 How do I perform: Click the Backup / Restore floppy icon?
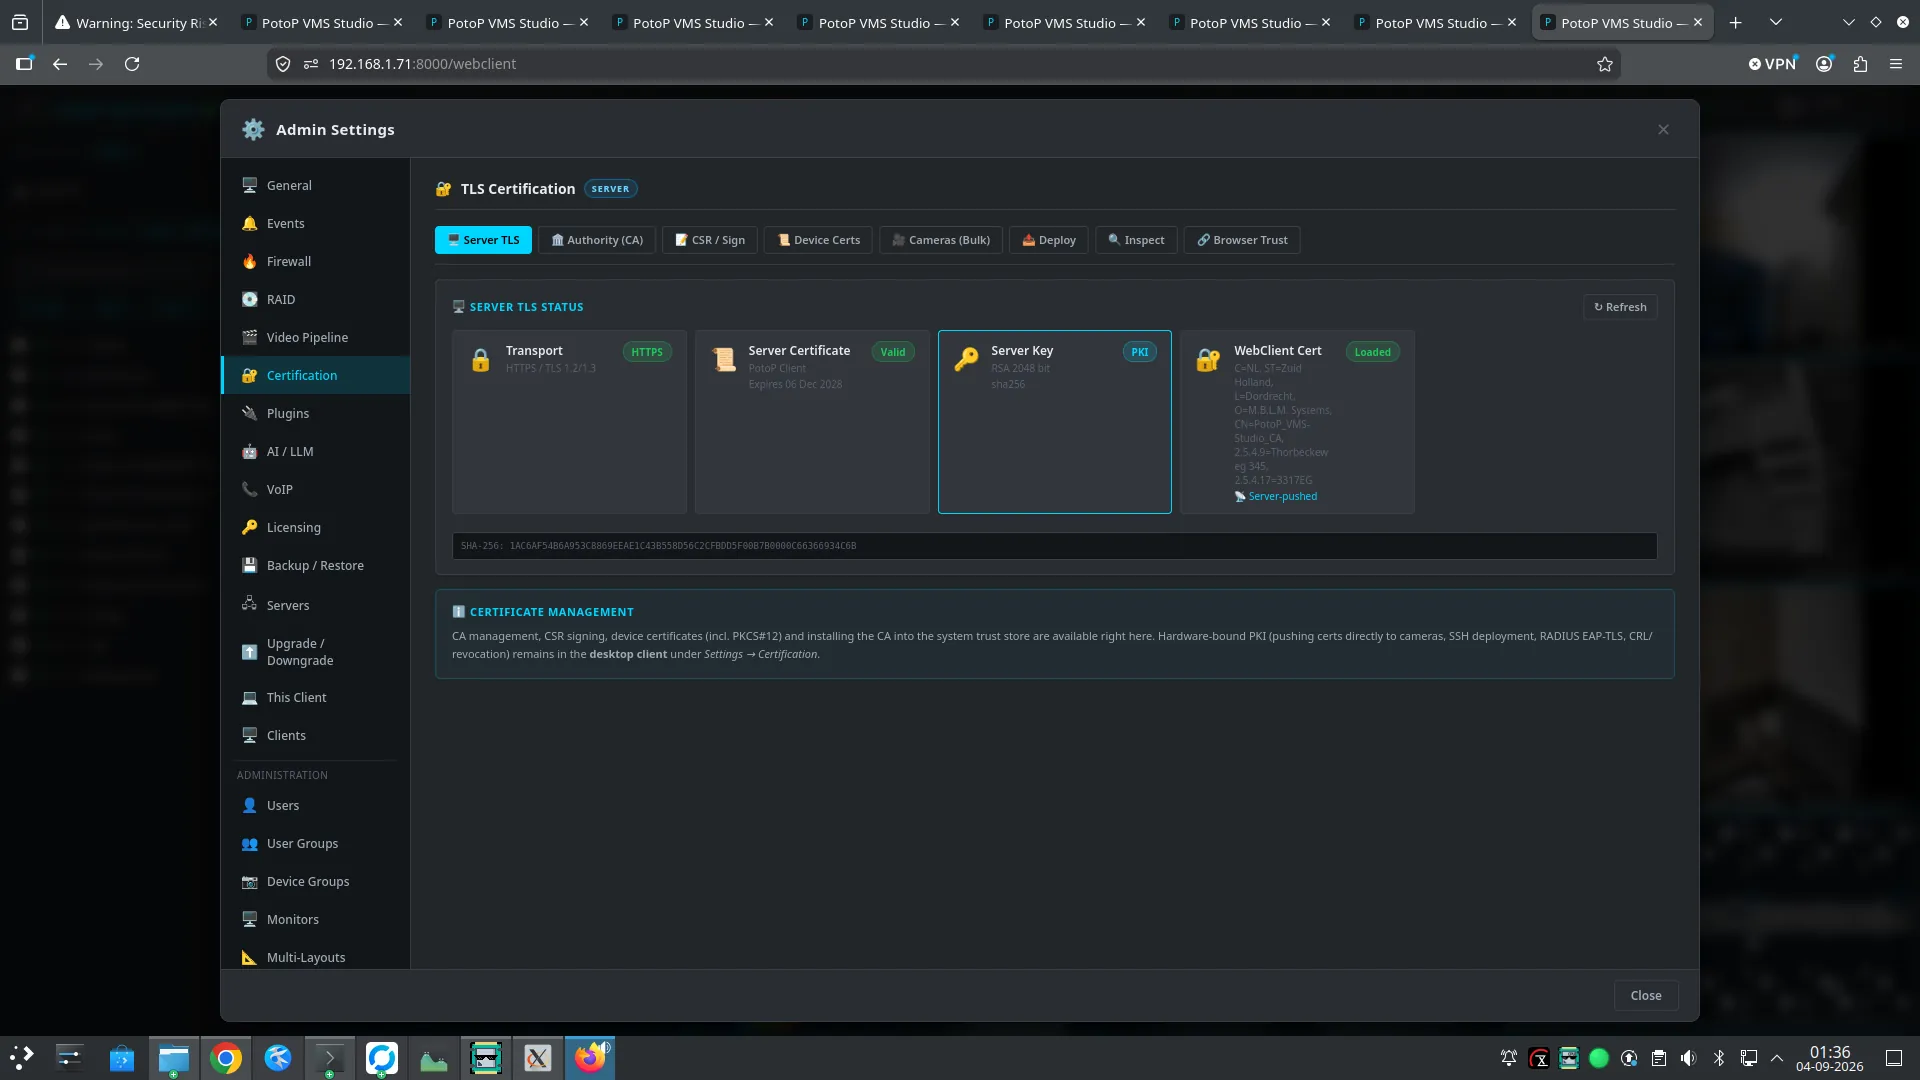(x=249, y=565)
